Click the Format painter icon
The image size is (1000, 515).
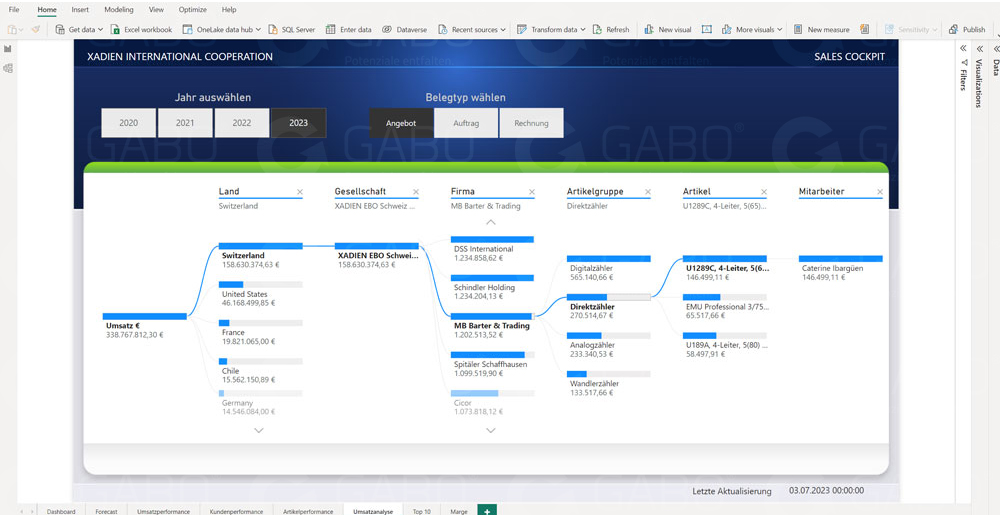pos(35,29)
